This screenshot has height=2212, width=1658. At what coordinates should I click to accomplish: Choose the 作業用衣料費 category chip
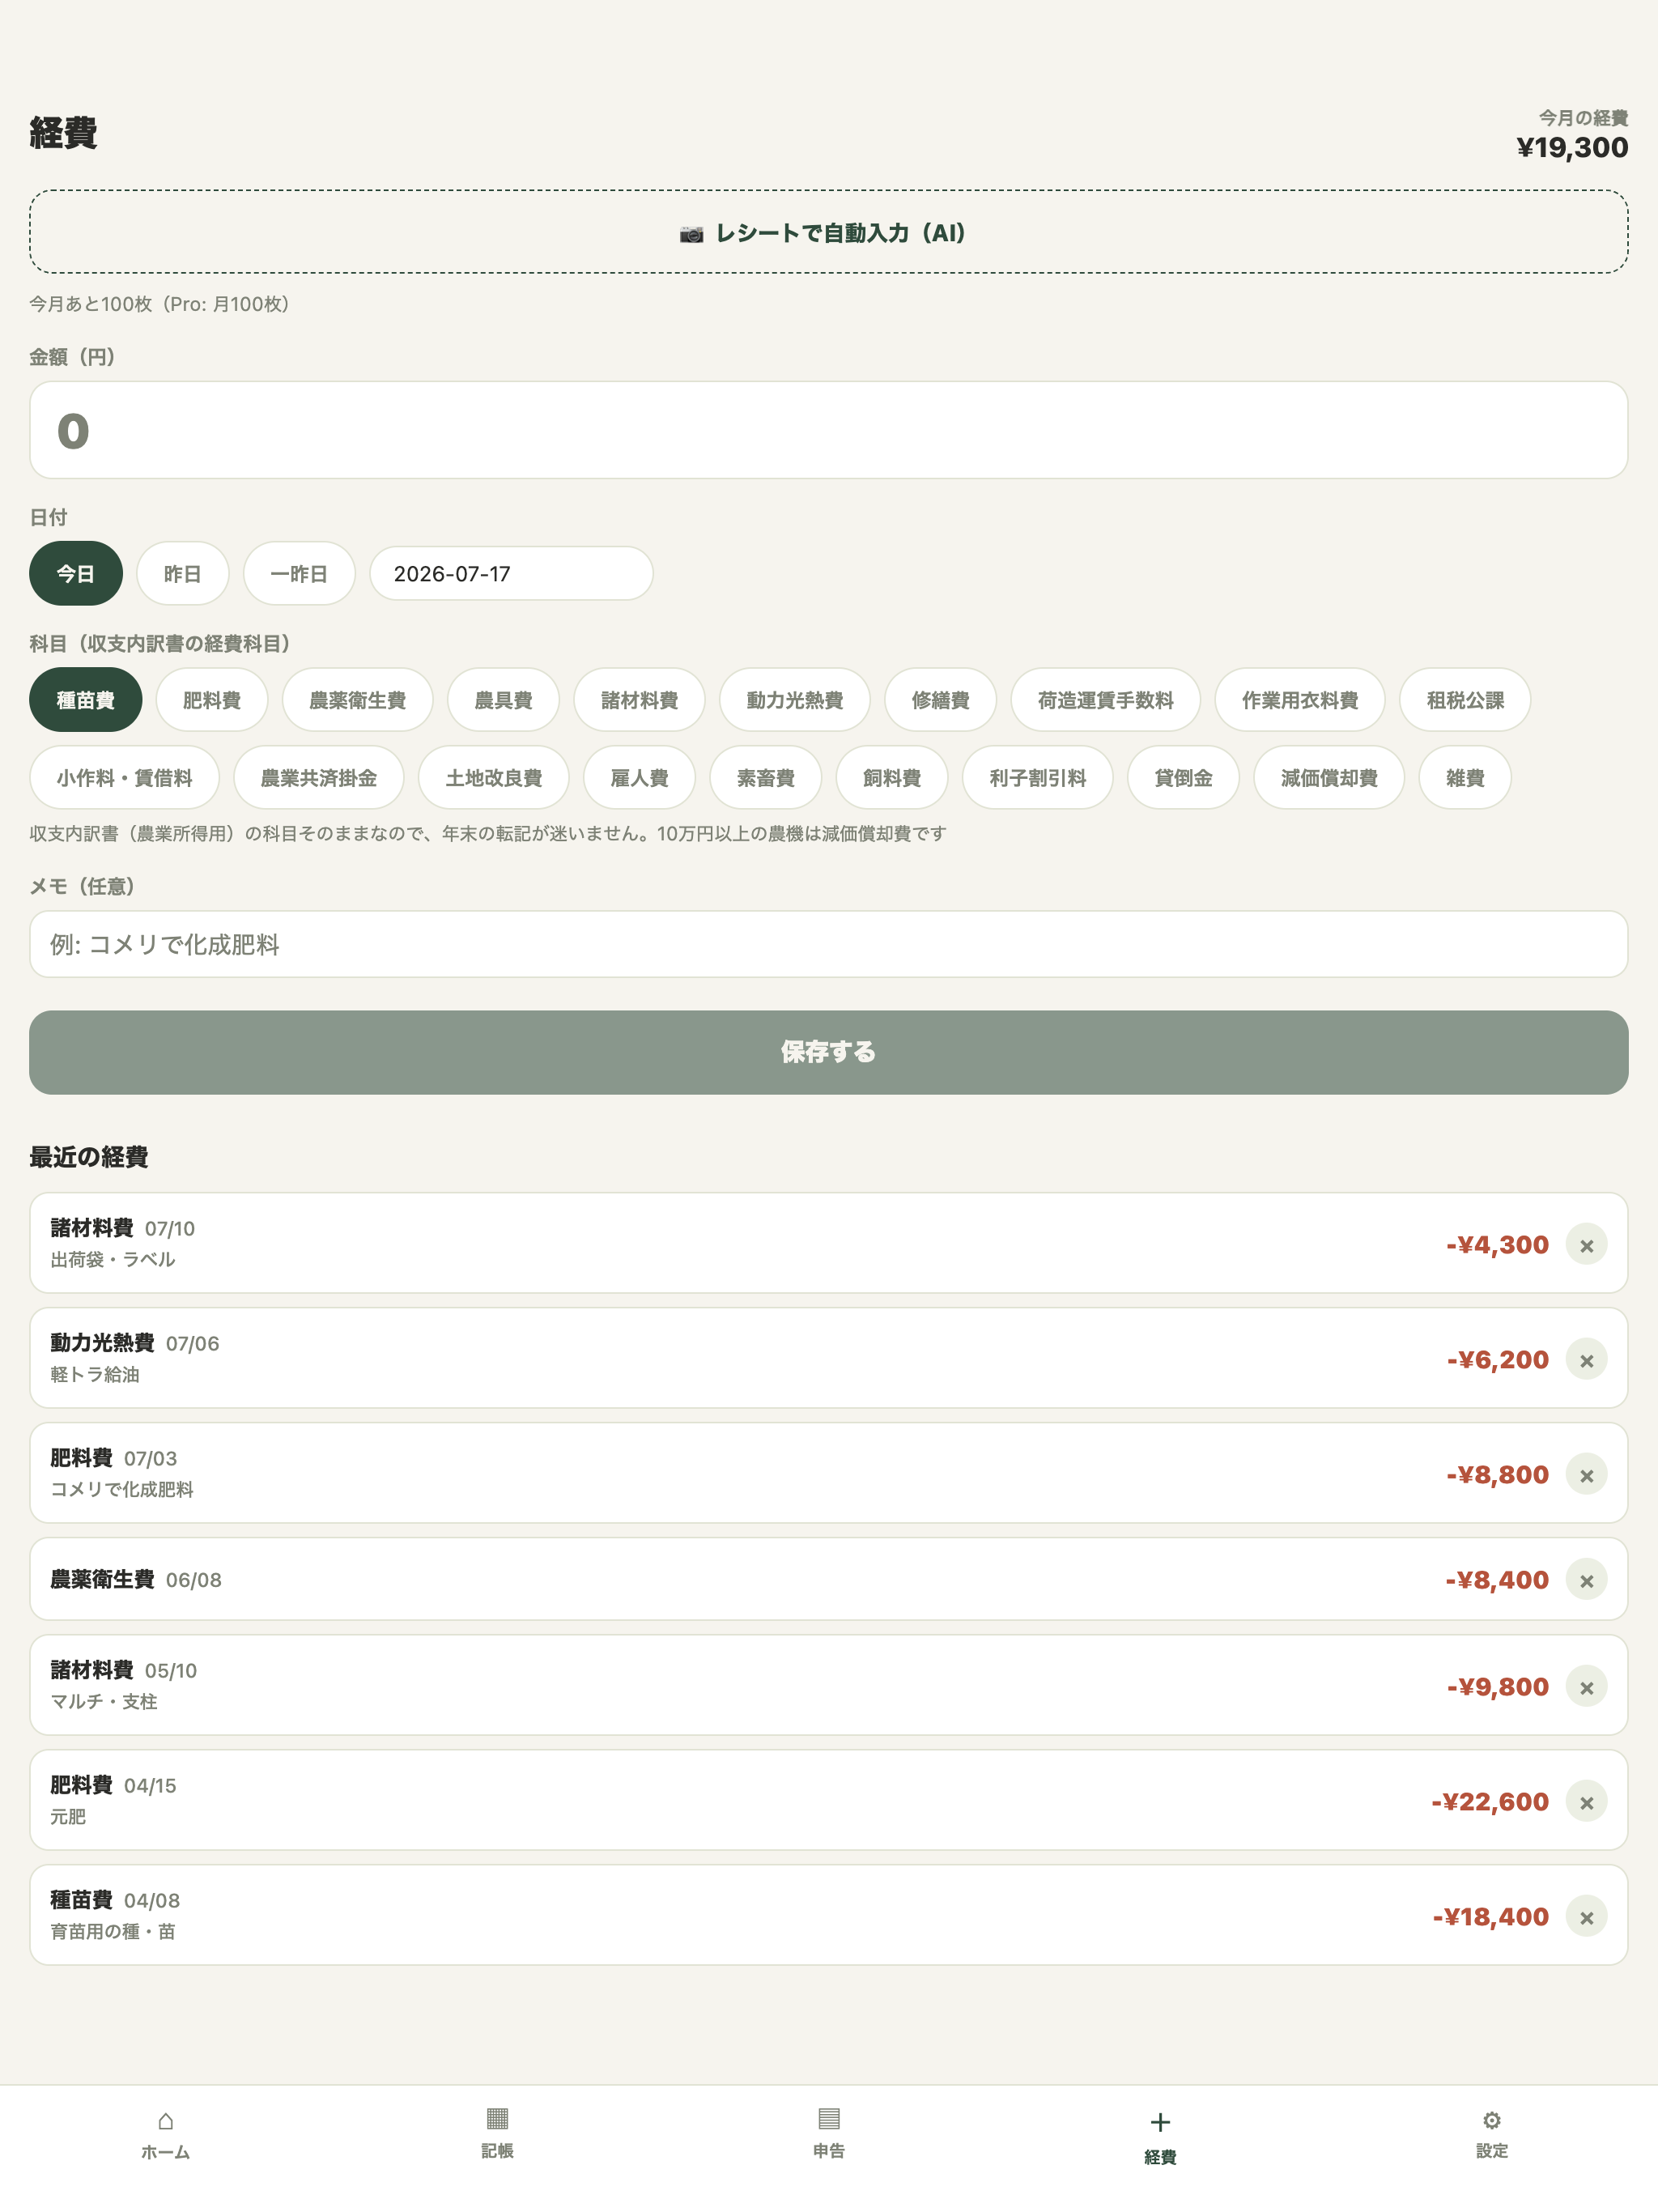[1300, 700]
